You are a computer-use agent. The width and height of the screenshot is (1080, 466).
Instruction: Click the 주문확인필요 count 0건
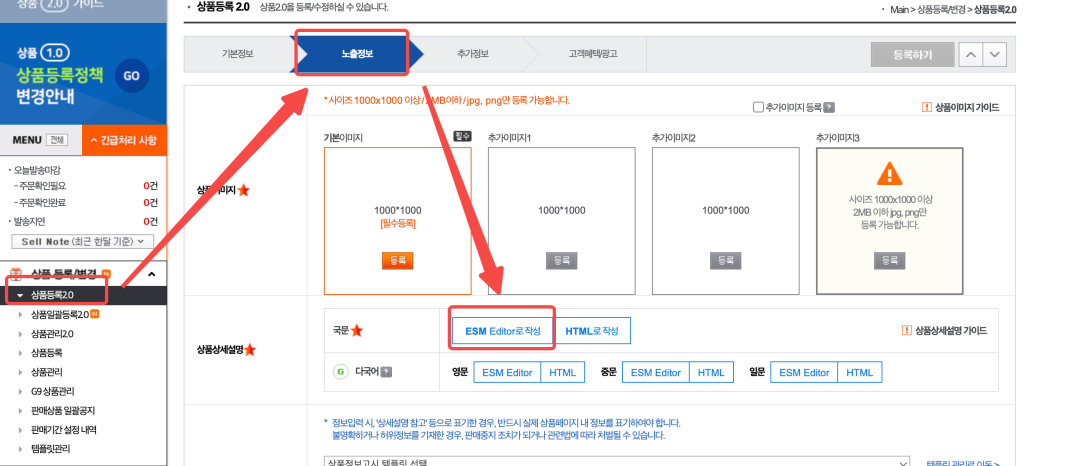tap(150, 185)
